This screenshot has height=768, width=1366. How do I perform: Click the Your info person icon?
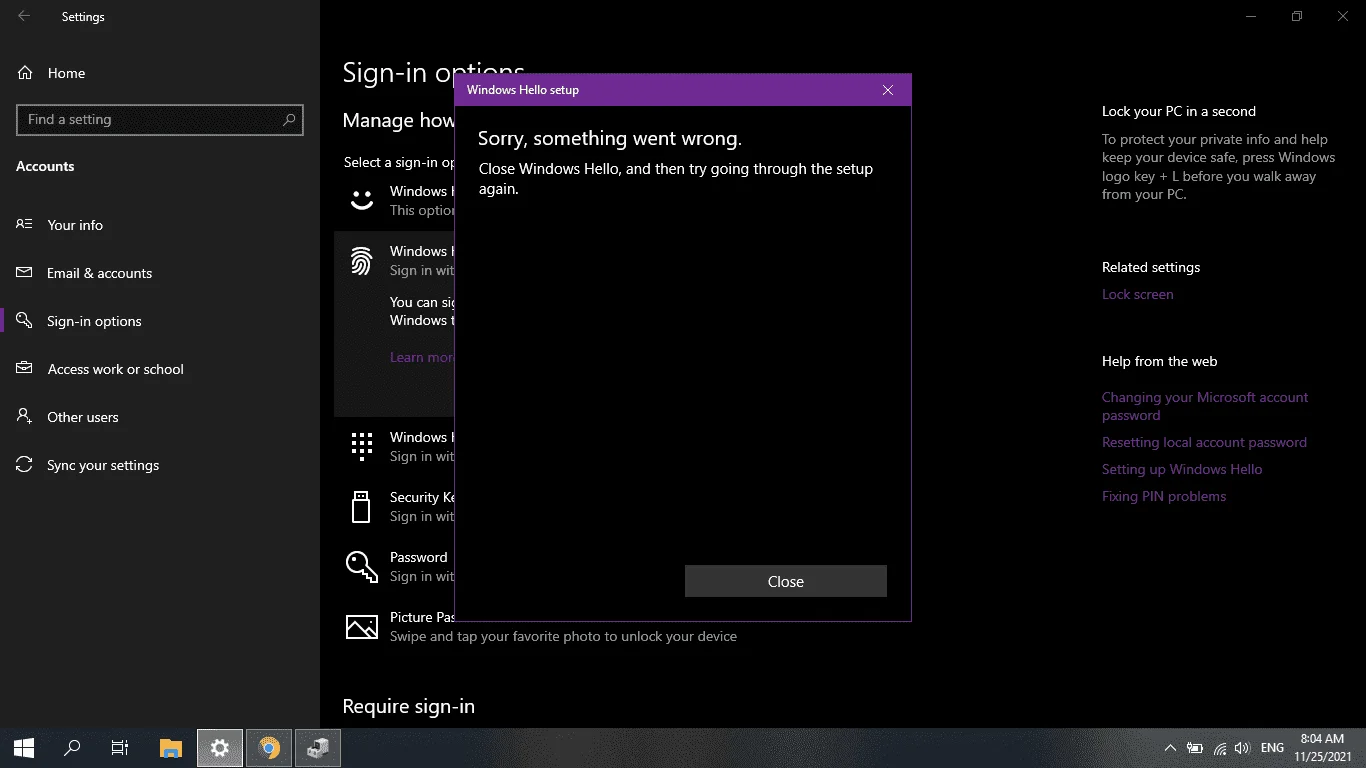tap(25, 224)
